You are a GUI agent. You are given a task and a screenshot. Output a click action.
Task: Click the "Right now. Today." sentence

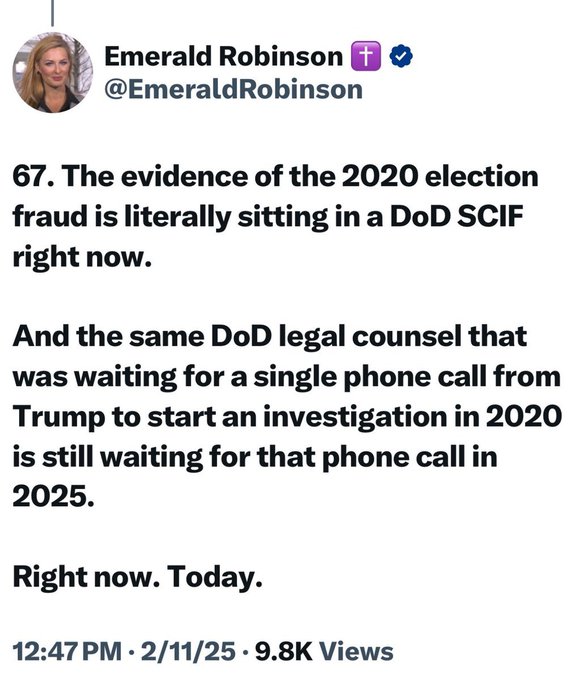(137, 577)
